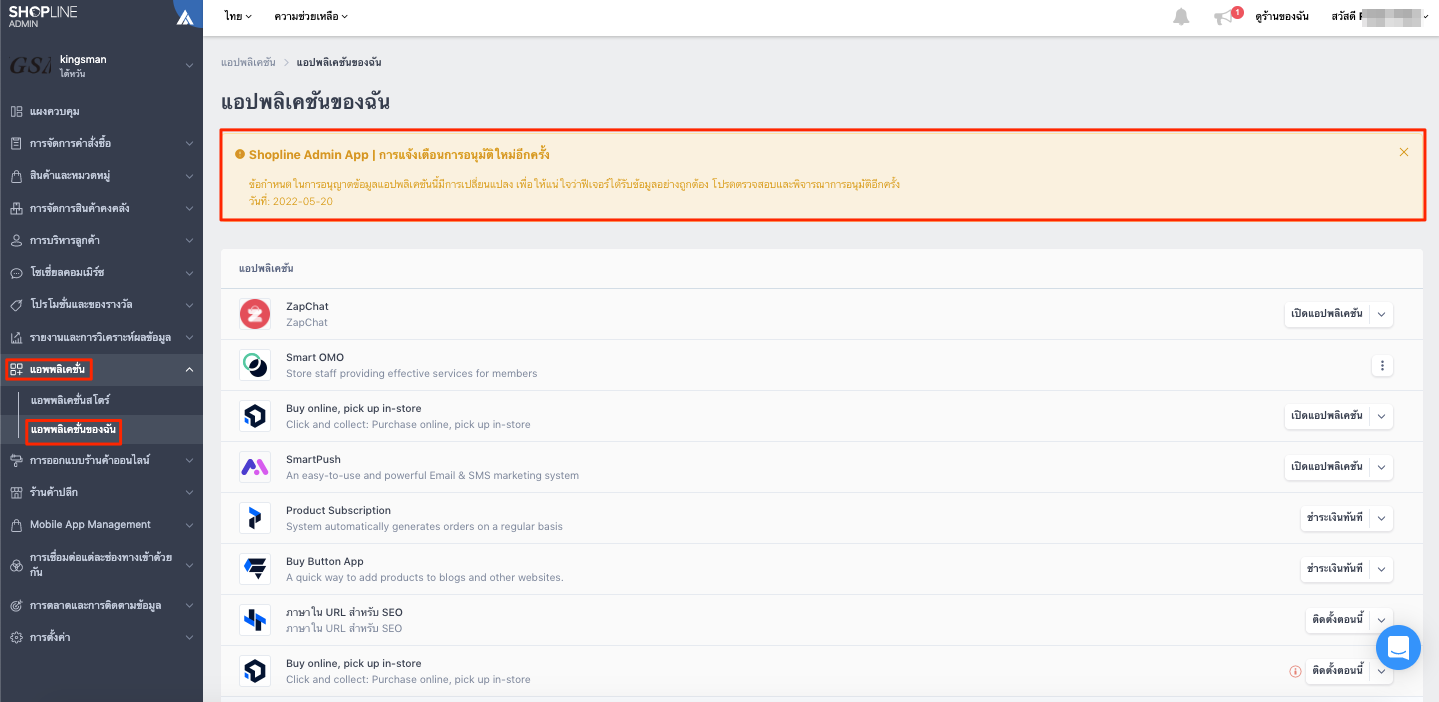Click the shopping bag icon for สินค้าและหมวดหมู่
1439x702 pixels.
tap(16, 176)
